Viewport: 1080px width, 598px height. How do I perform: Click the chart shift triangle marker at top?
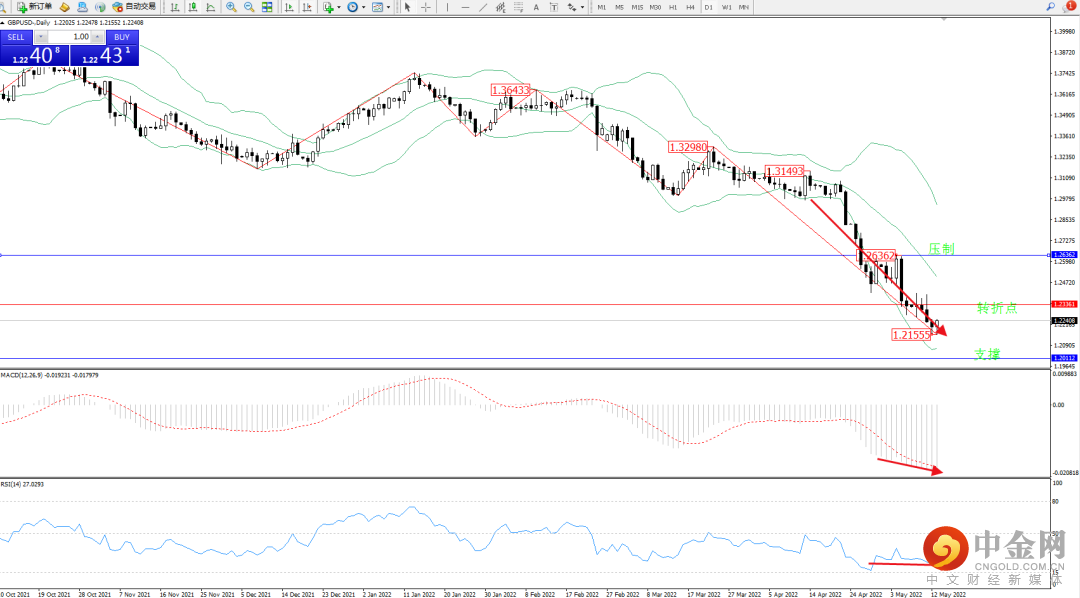tap(944, 19)
